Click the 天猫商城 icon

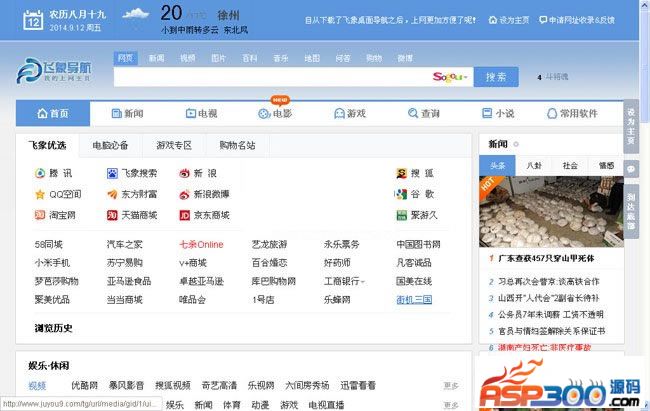112,215
